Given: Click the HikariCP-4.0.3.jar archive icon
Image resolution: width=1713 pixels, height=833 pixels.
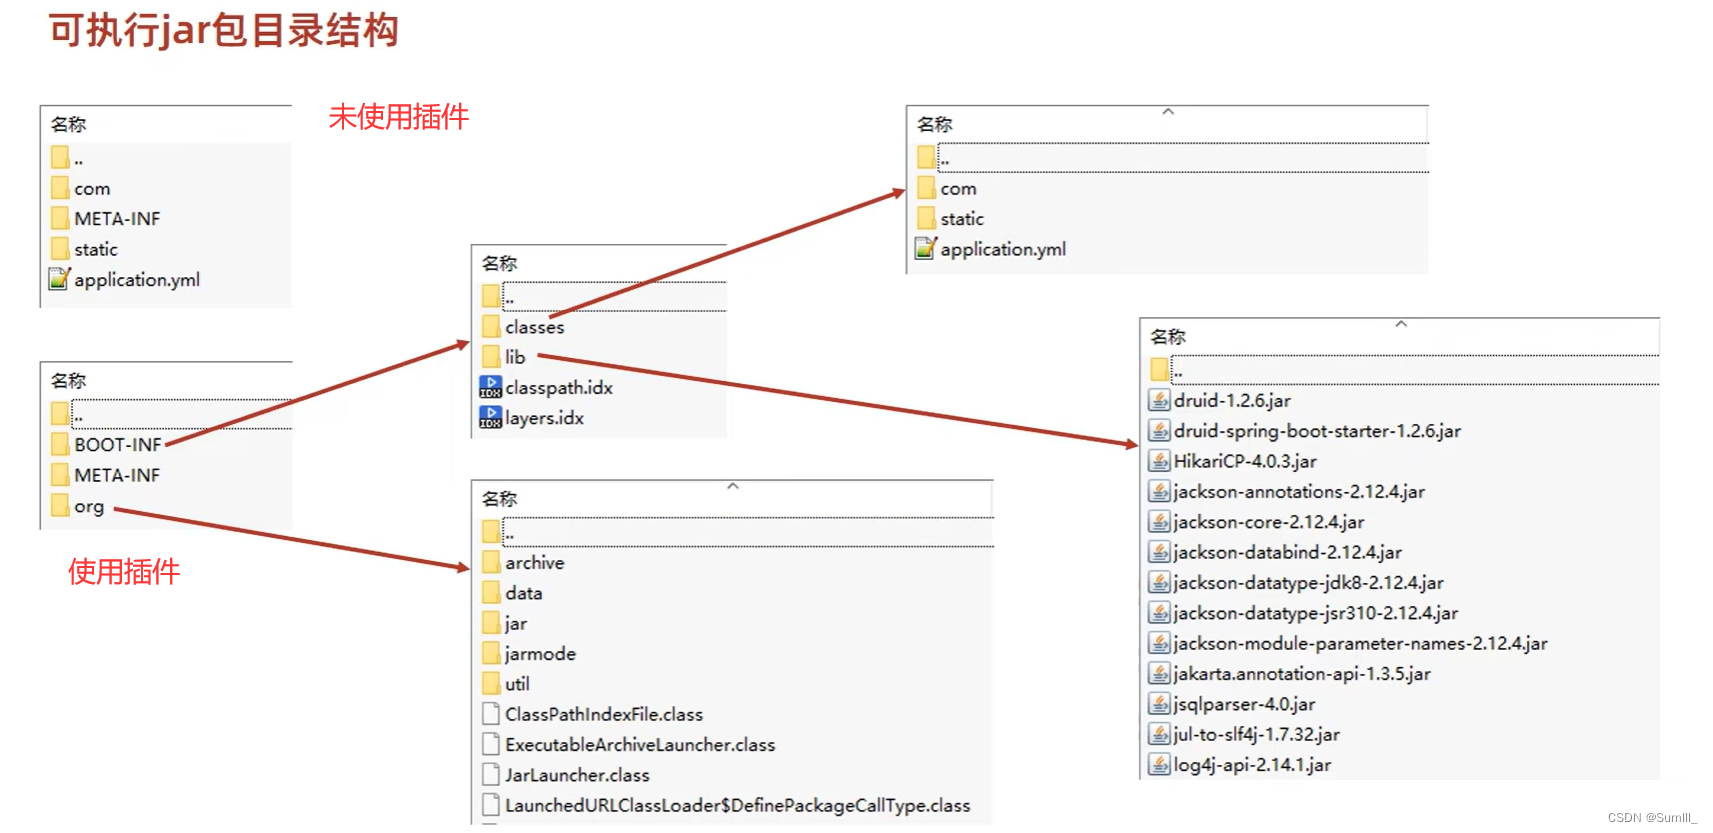Looking at the screenshot, I should coord(1159,461).
